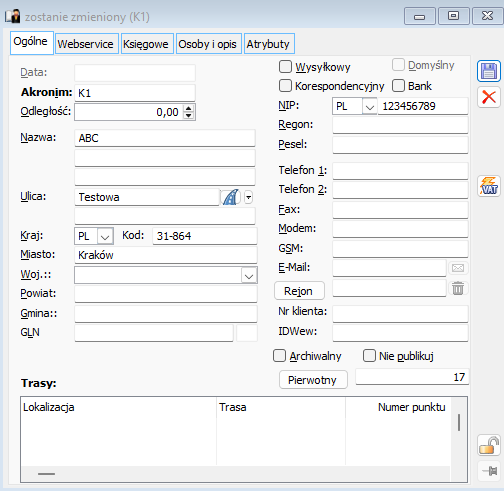Cancel changes with the red X icon
This screenshot has width=504, height=491.
click(488, 97)
